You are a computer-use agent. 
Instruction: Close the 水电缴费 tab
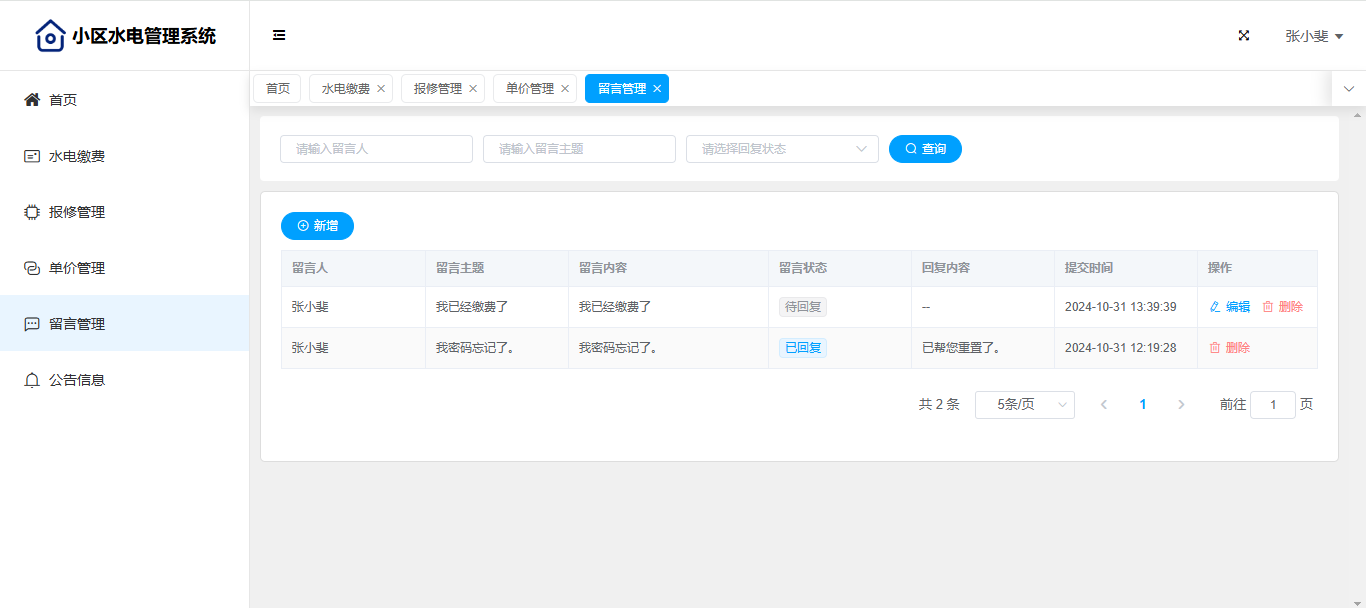[x=381, y=89]
